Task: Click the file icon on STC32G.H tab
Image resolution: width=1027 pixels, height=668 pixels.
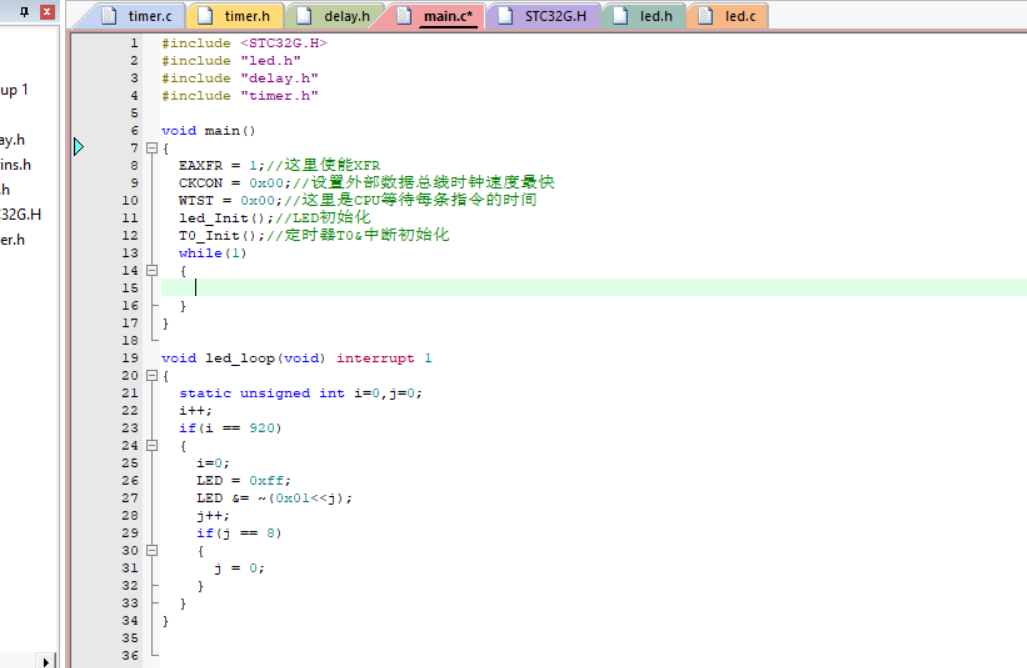Action: pyautogui.click(x=505, y=16)
